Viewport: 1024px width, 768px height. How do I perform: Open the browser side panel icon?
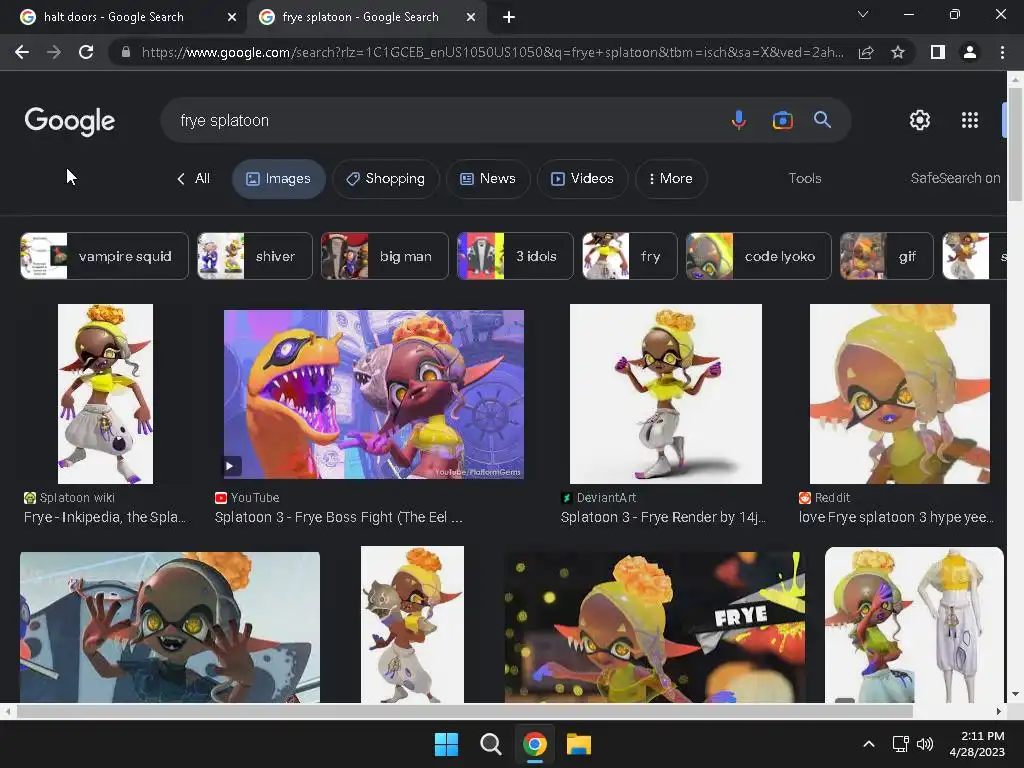coord(938,52)
